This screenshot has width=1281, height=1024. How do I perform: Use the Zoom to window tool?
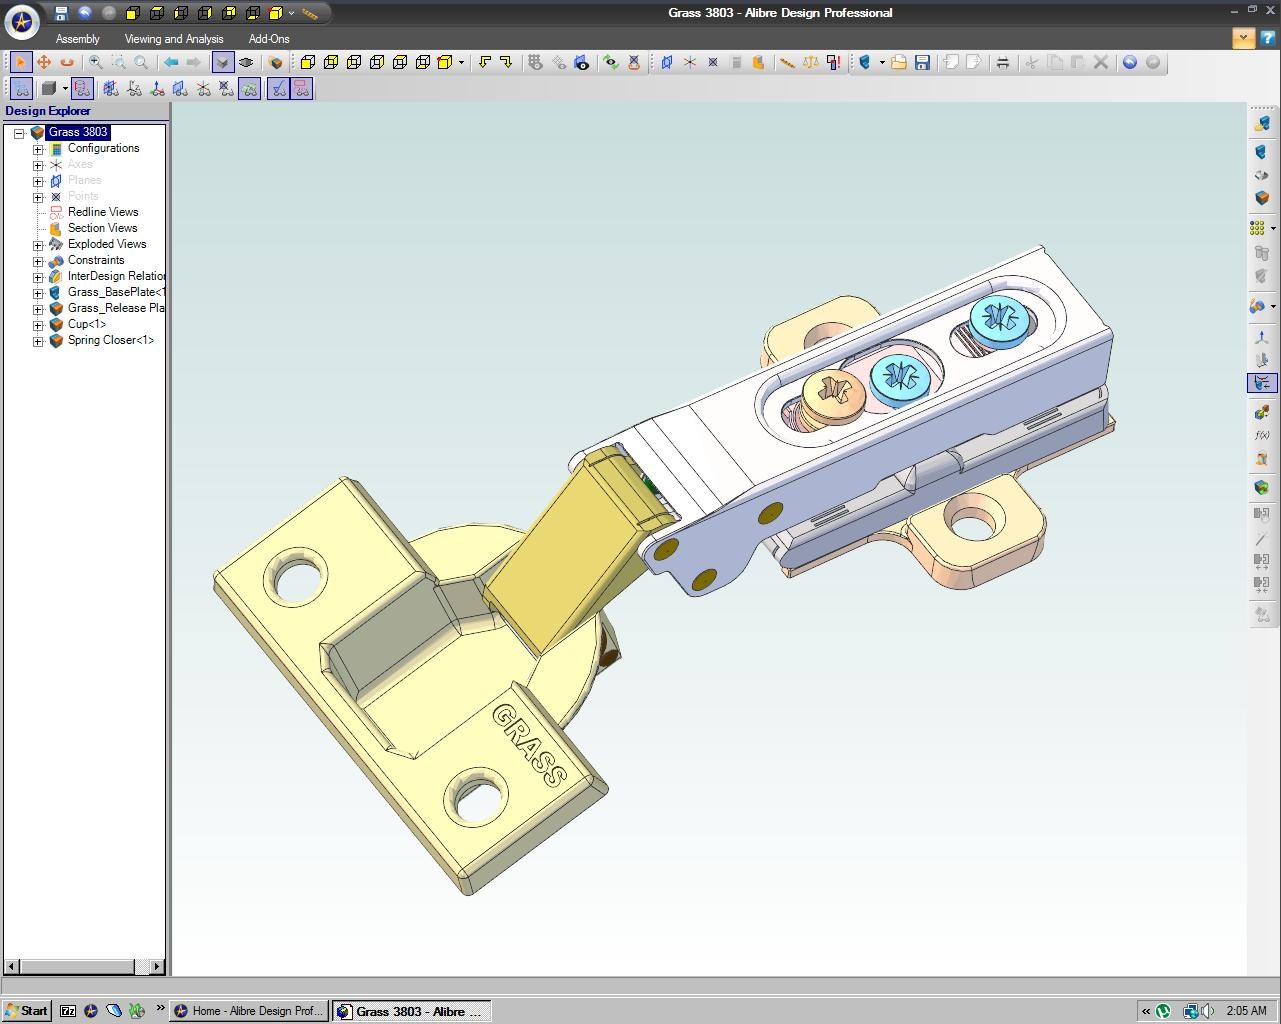119,62
